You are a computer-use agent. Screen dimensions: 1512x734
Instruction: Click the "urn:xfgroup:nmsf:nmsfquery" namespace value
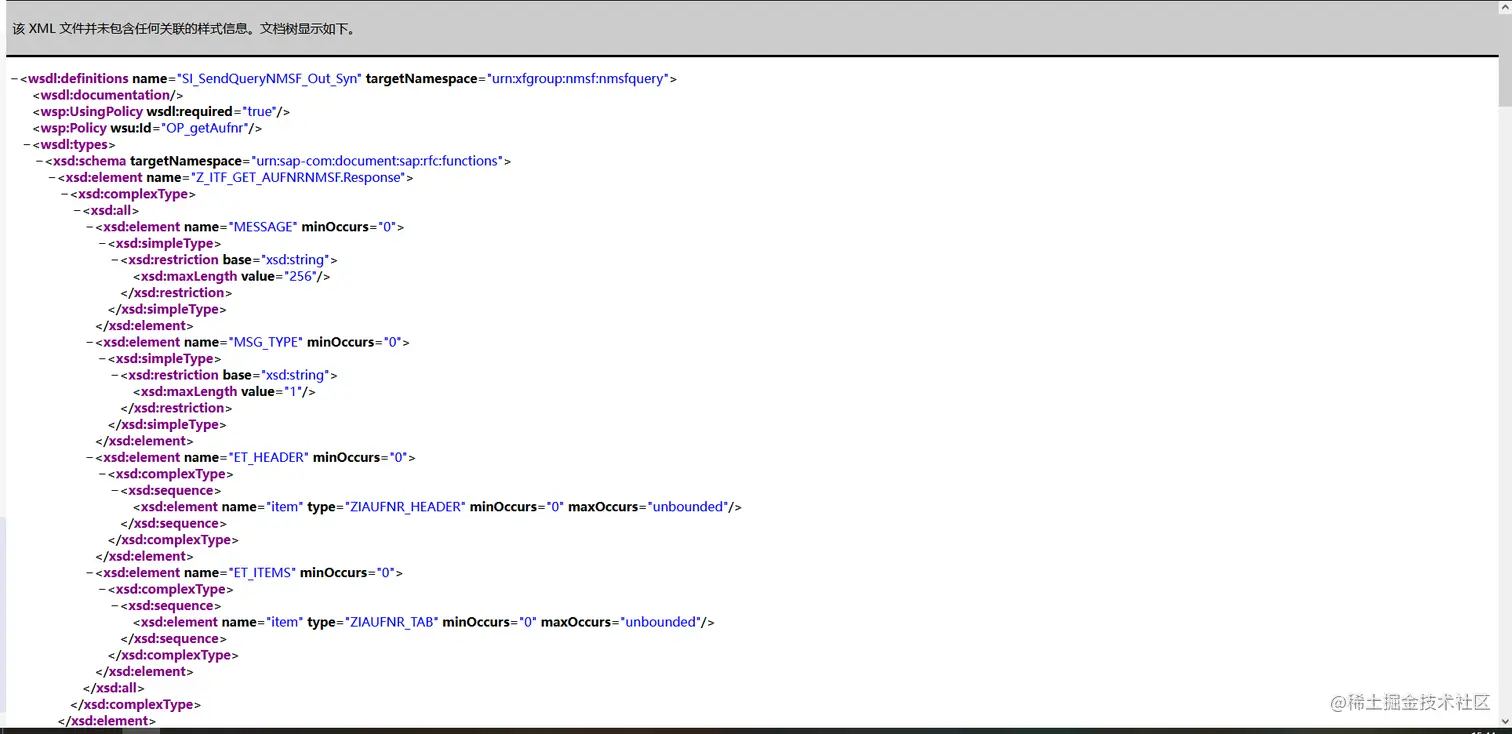coord(576,79)
